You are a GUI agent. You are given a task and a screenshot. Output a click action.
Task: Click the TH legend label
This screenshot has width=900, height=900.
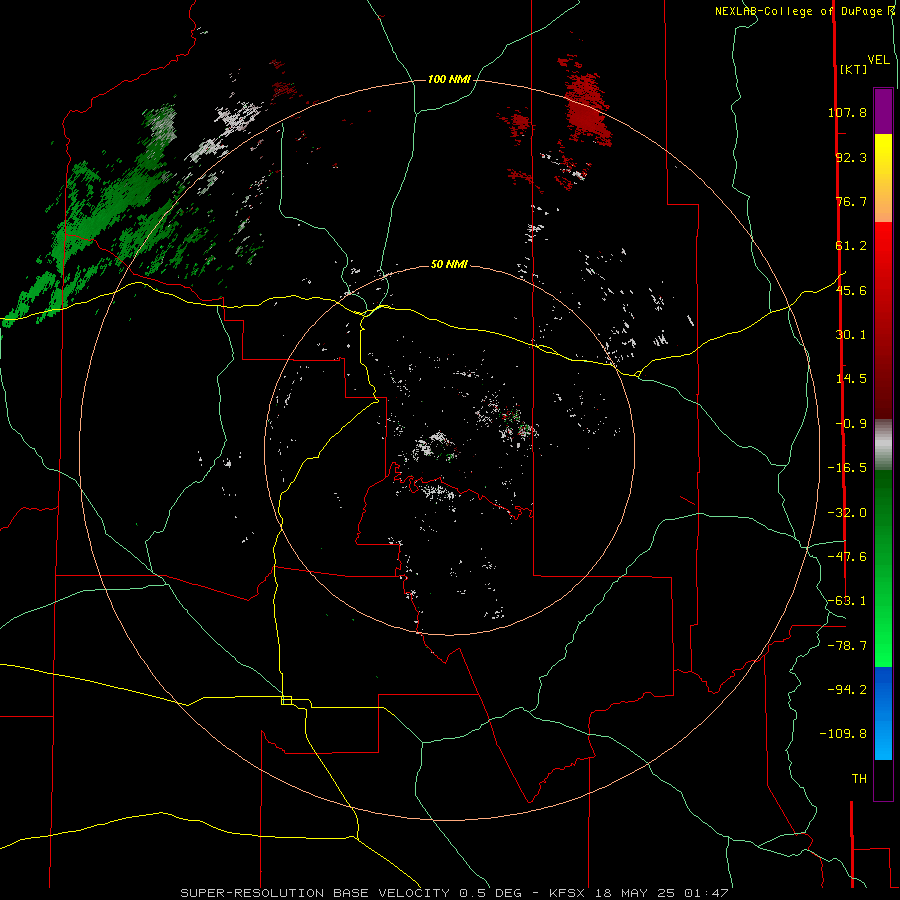(859, 779)
